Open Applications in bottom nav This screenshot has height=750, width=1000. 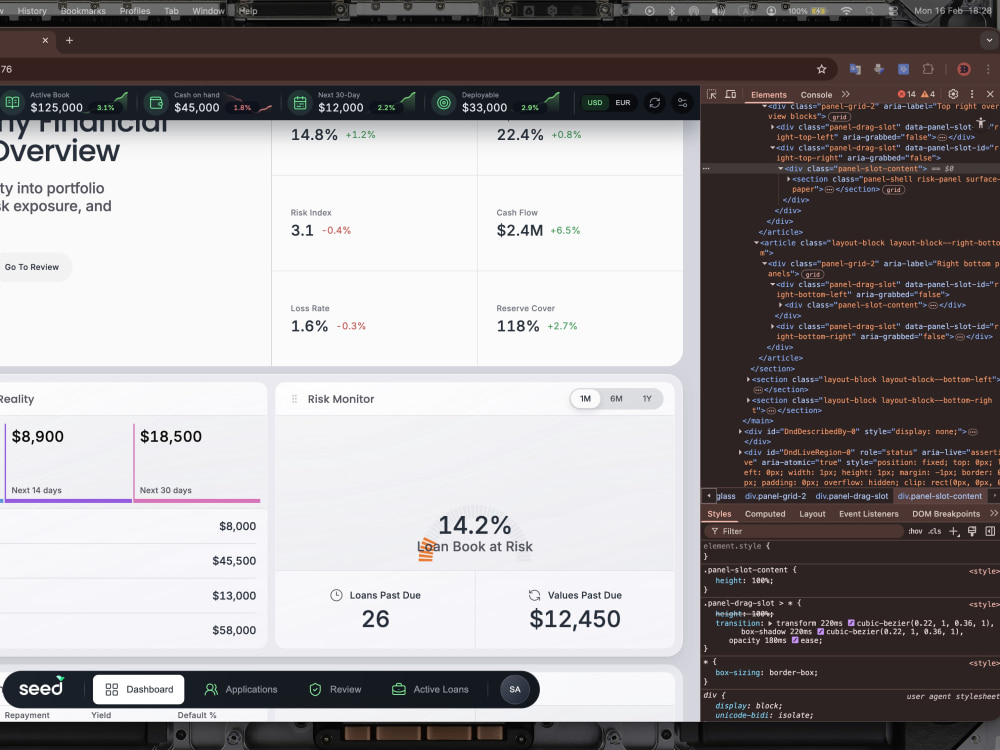tap(240, 689)
